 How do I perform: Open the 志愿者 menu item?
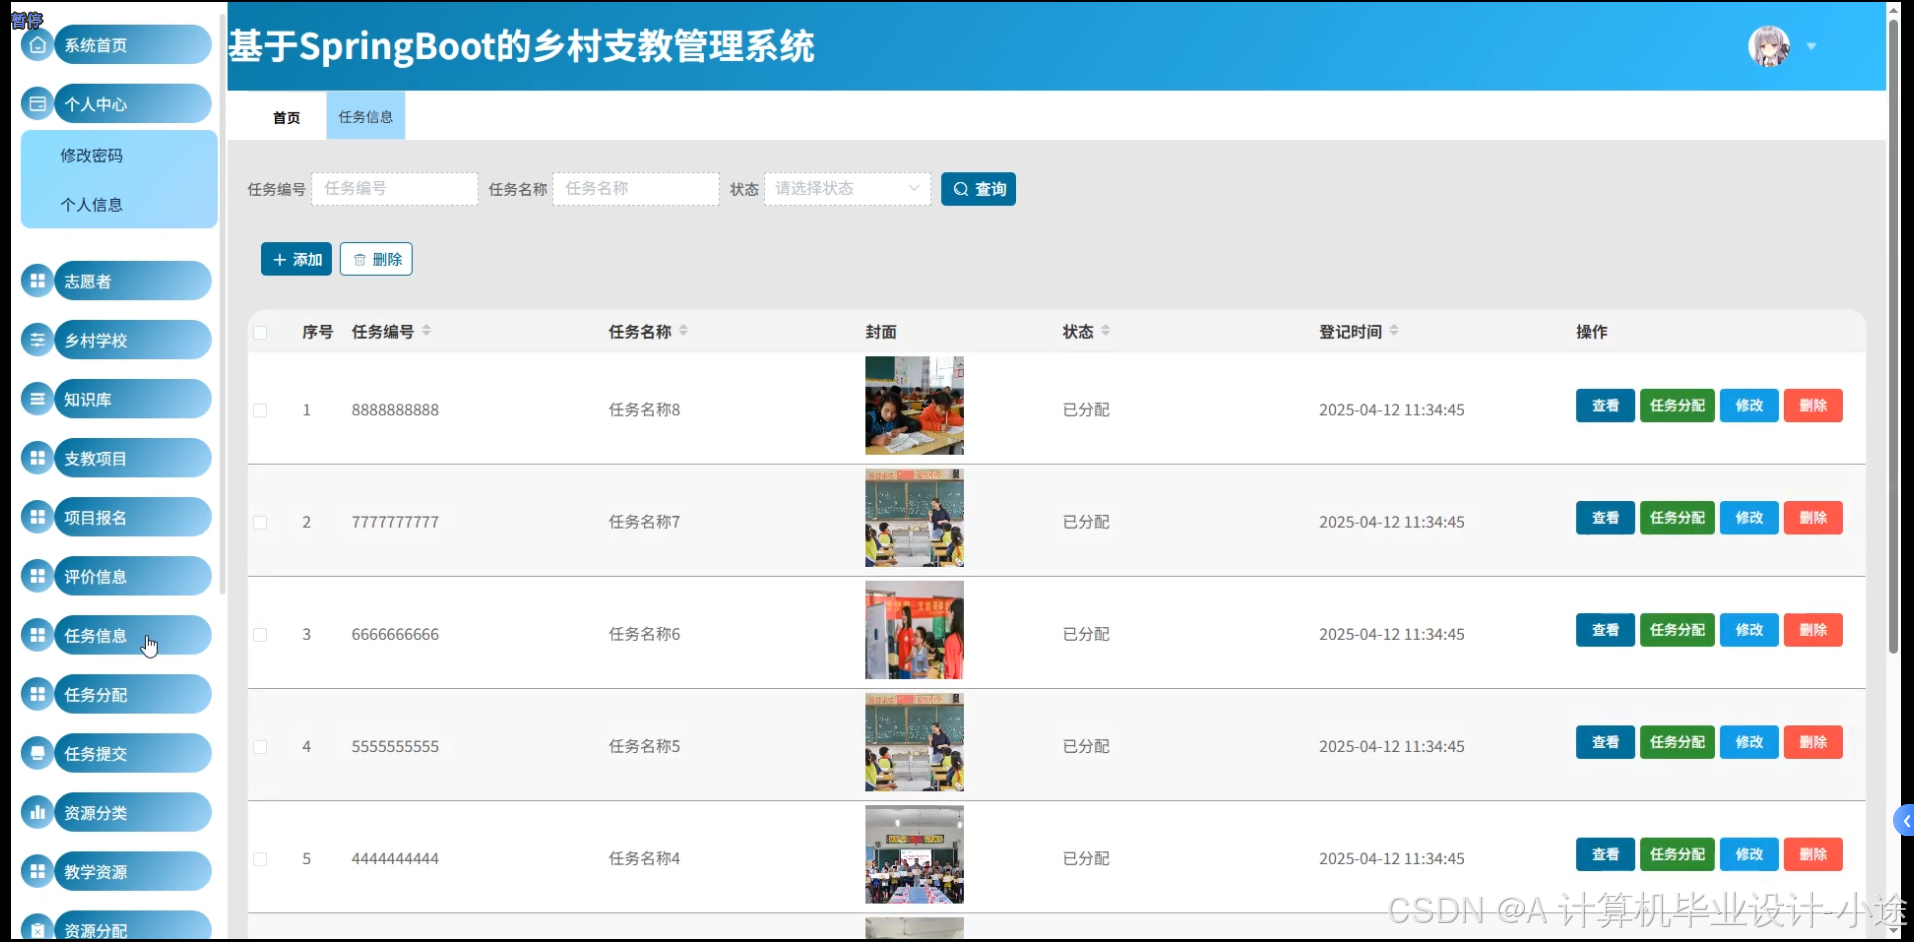coord(132,281)
